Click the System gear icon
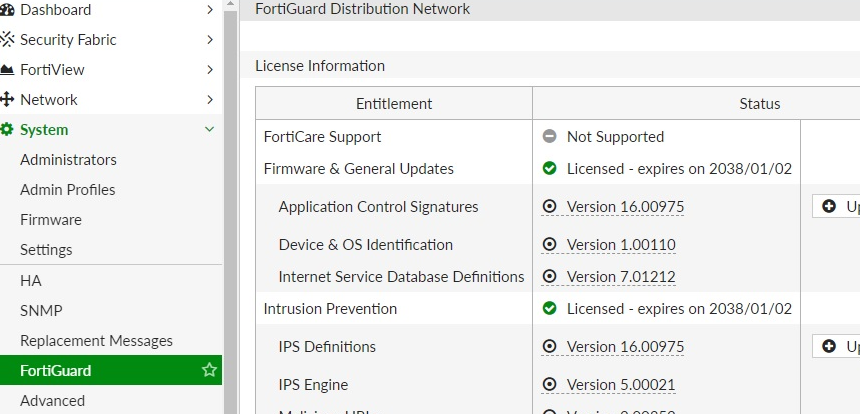 (7, 130)
